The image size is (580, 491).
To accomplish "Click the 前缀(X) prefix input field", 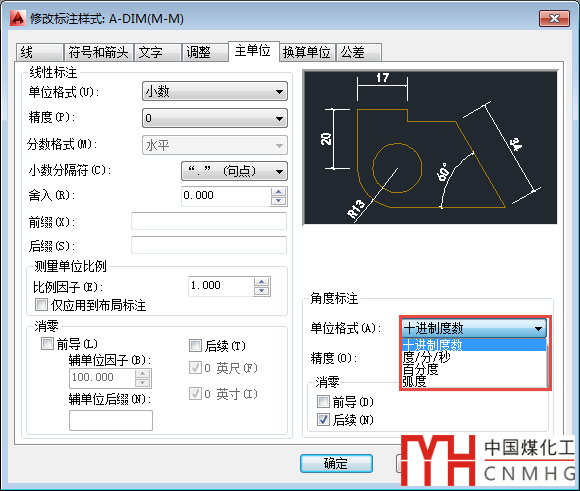I will [209, 221].
